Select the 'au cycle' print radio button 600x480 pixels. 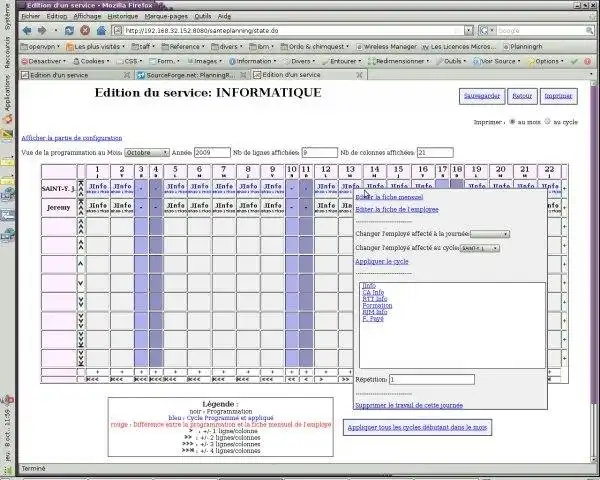point(547,121)
